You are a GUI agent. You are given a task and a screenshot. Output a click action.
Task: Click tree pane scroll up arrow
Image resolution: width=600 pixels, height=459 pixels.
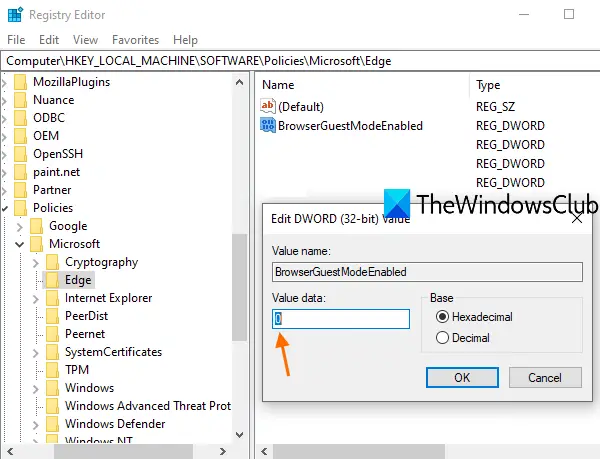[x=240, y=82]
